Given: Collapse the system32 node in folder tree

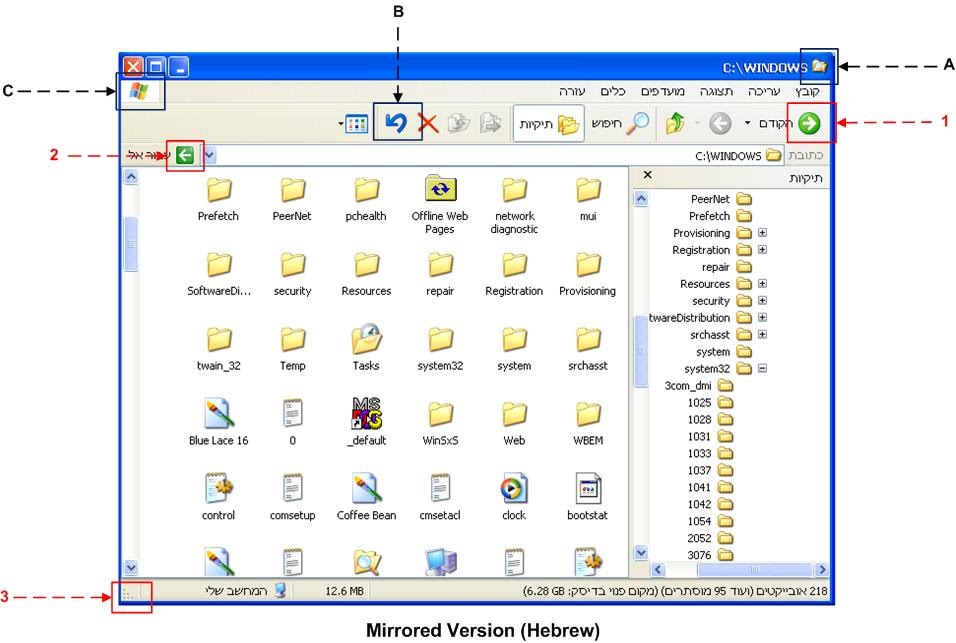Looking at the screenshot, I should tap(762, 368).
